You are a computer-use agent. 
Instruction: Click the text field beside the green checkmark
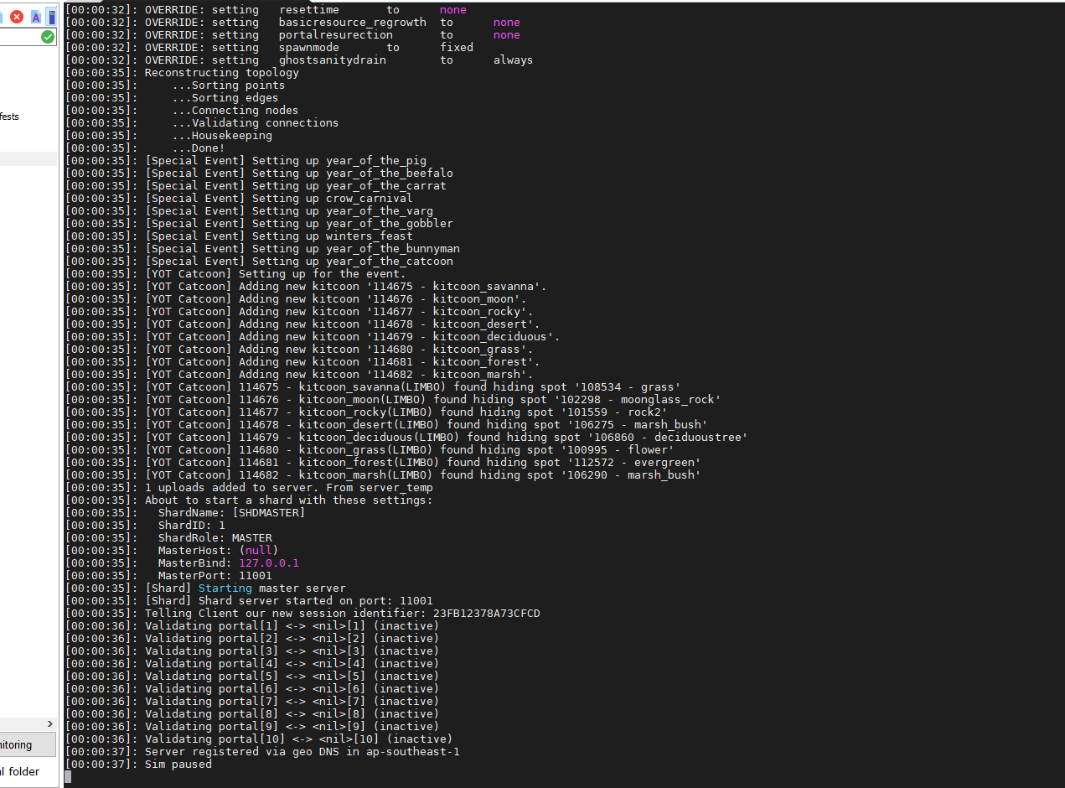point(18,37)
